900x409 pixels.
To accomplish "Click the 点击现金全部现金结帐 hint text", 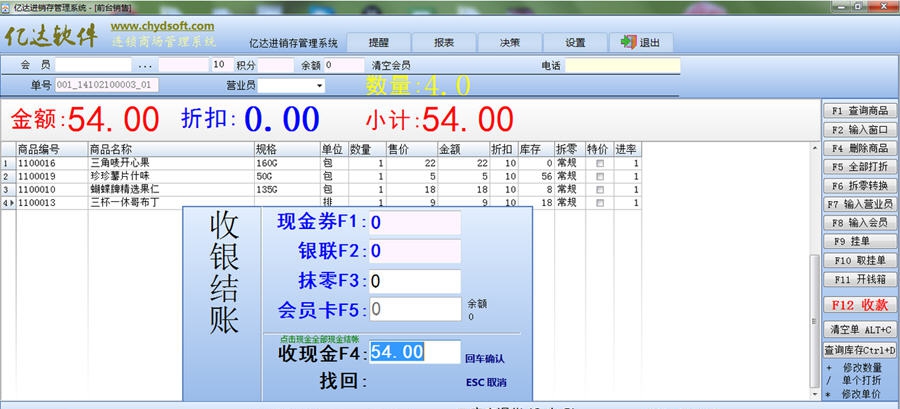I will point(319,338).
